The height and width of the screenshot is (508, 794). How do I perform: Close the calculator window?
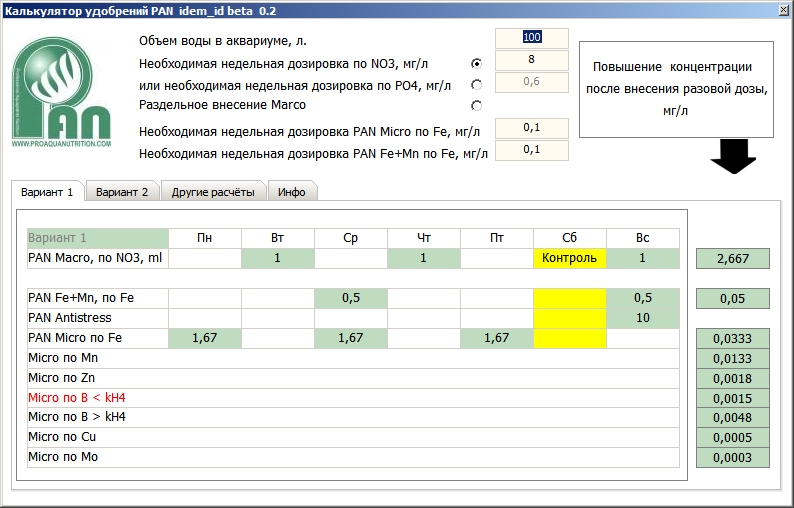tap(782, 10)
